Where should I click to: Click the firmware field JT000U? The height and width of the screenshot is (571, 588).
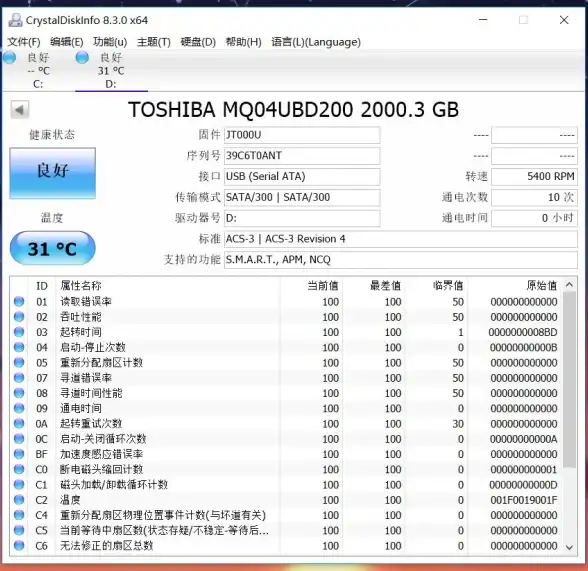302,135
